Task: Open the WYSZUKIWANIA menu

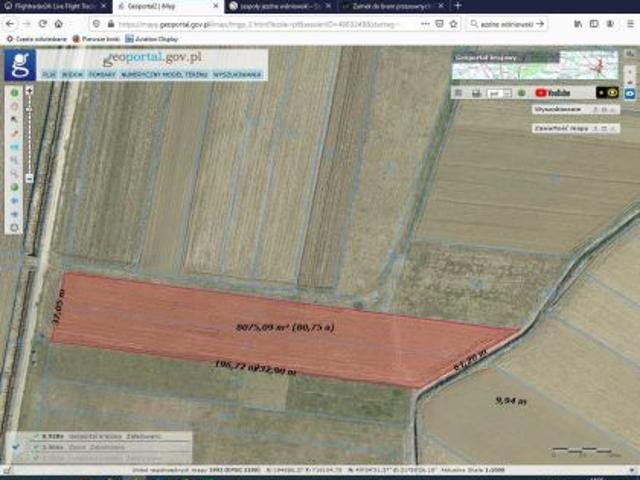Action: pos(237,75)
